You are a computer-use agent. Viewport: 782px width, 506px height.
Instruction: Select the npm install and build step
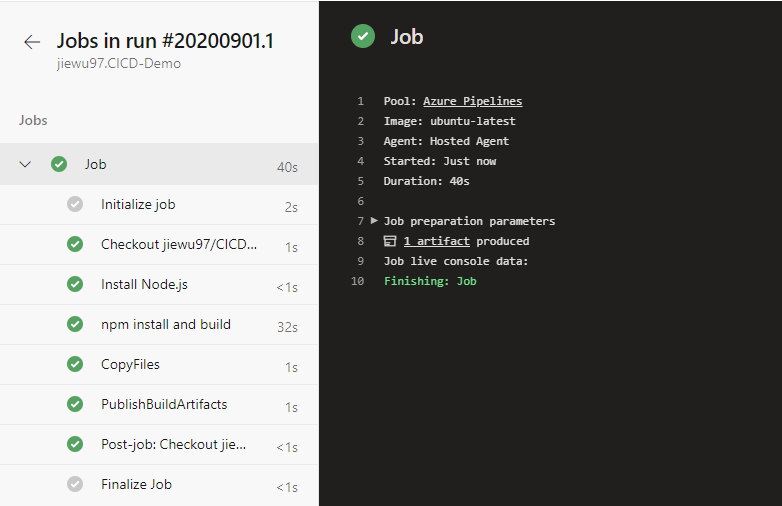click(x=159, y=325)
